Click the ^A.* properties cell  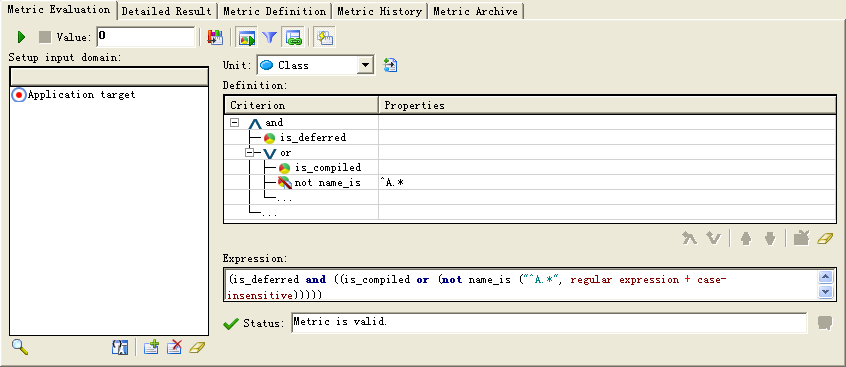[x=607, y=182]
